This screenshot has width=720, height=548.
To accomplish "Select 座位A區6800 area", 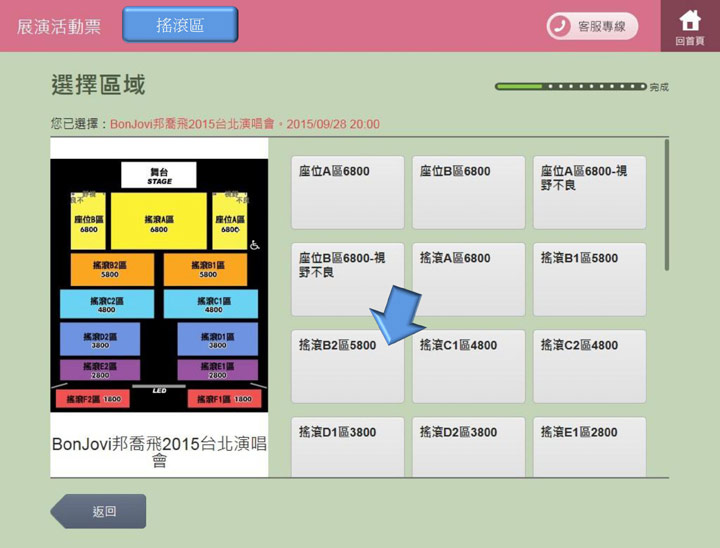I will click(348, 192).
